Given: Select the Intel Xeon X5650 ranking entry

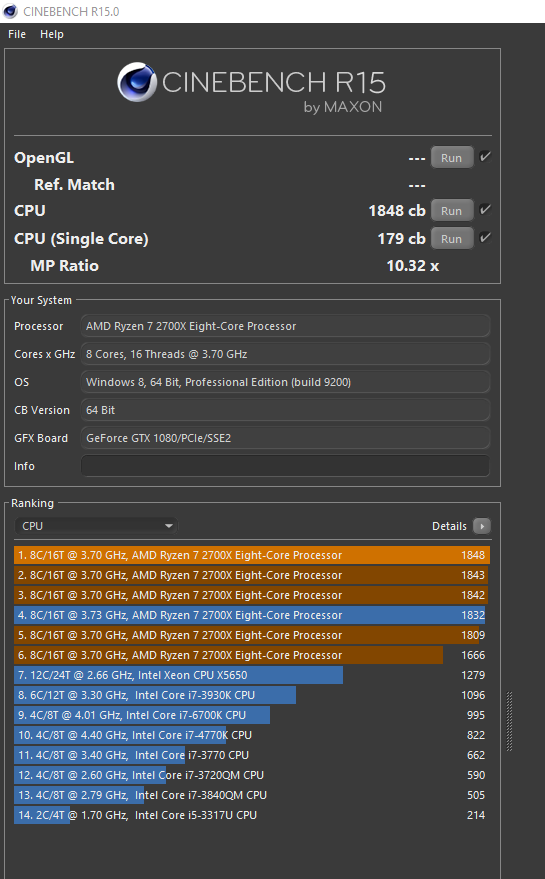Looking at the screenshot, I should [x=252, y=675].
